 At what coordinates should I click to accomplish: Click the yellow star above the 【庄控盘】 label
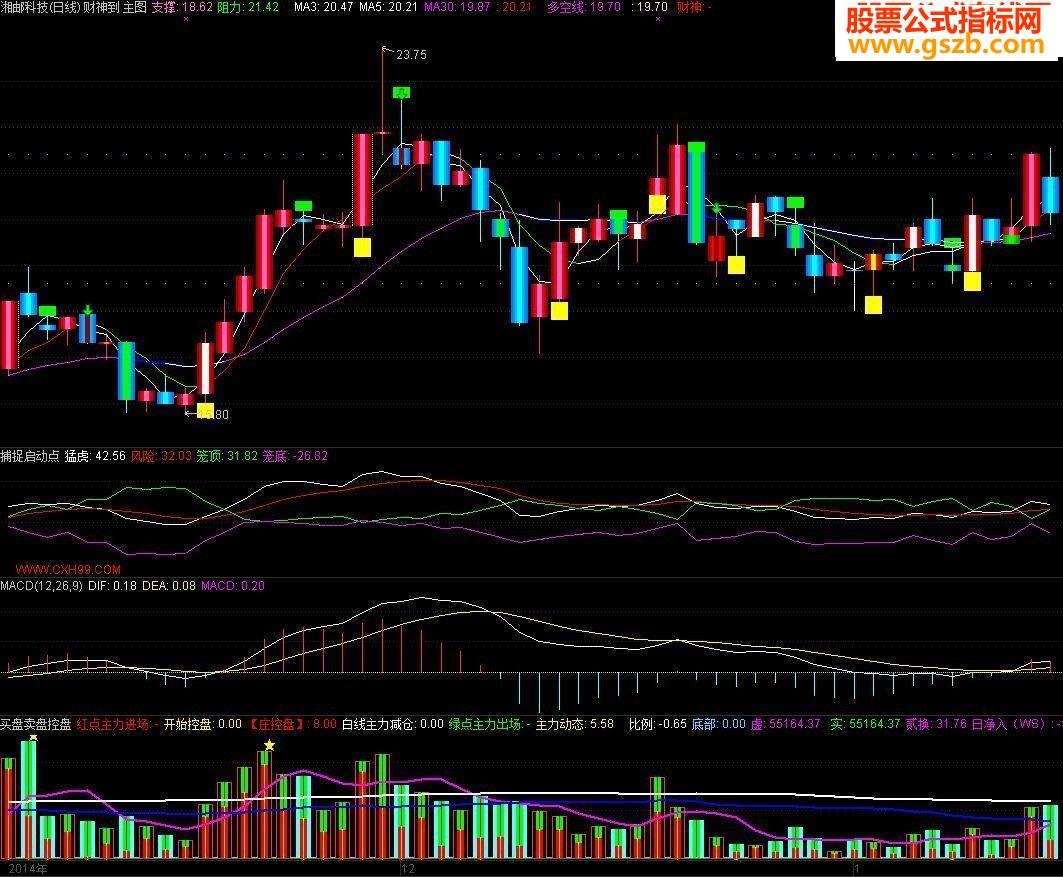coord(269,746)
